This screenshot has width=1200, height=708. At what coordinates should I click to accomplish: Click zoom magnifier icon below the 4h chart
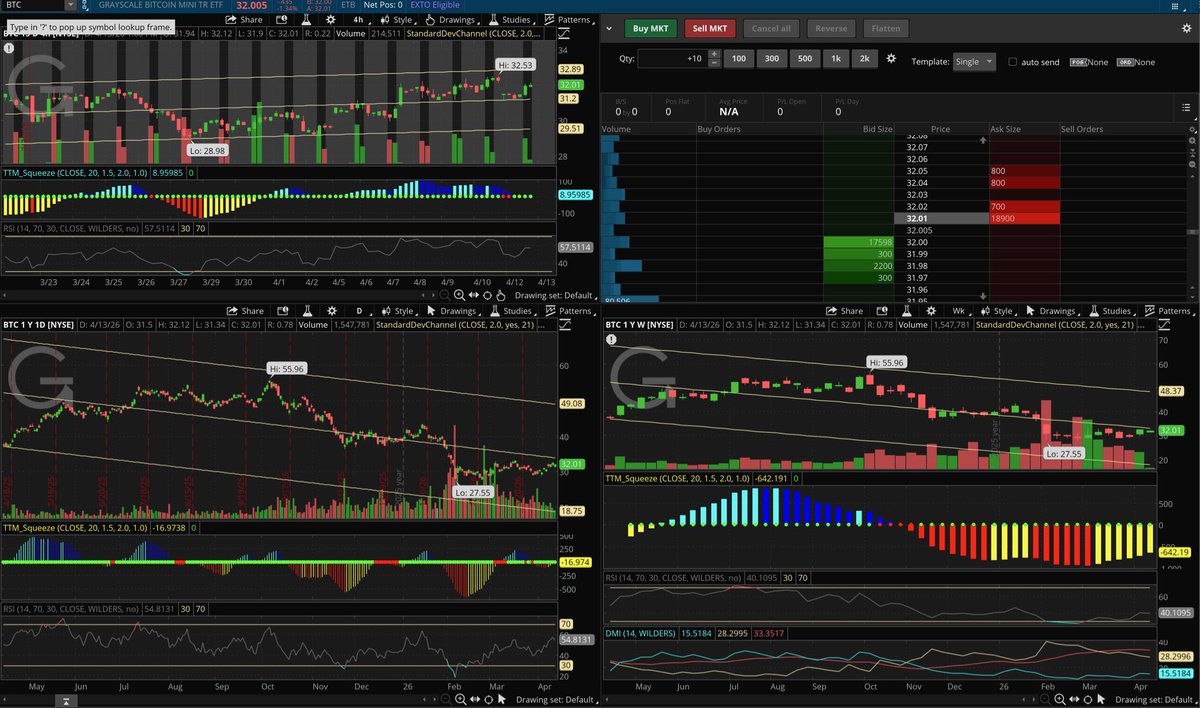pos(459,295)
